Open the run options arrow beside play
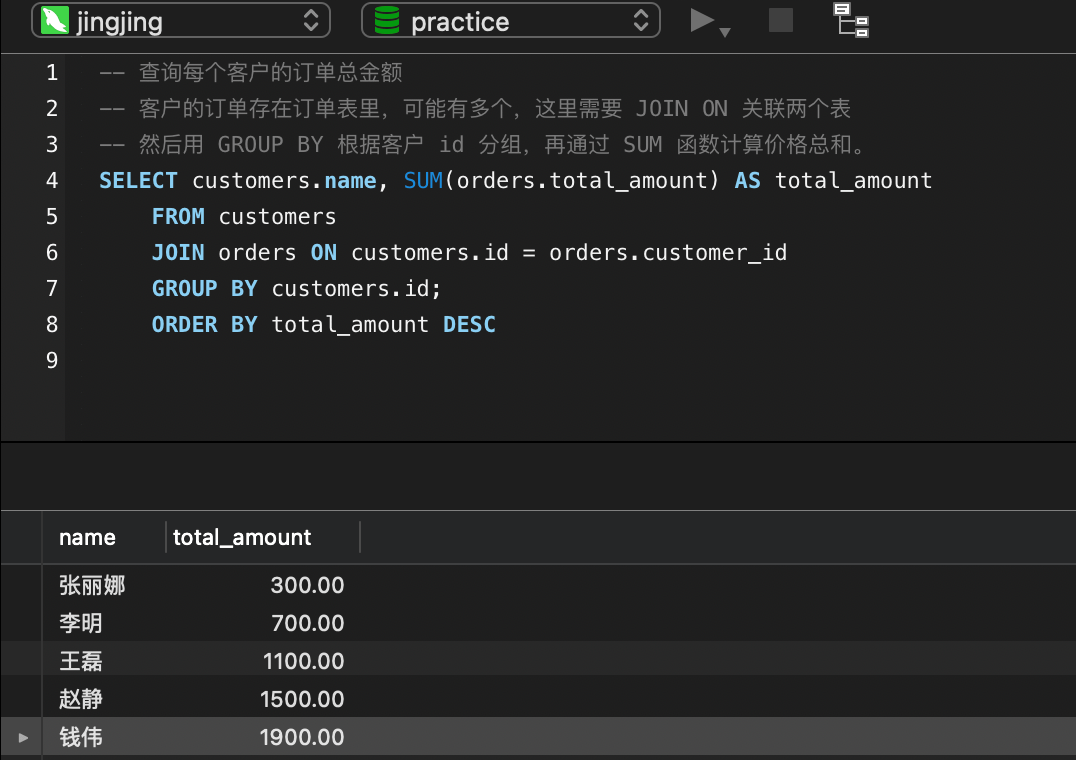The width and height of the screenshot is (1076, 760). 726,32
